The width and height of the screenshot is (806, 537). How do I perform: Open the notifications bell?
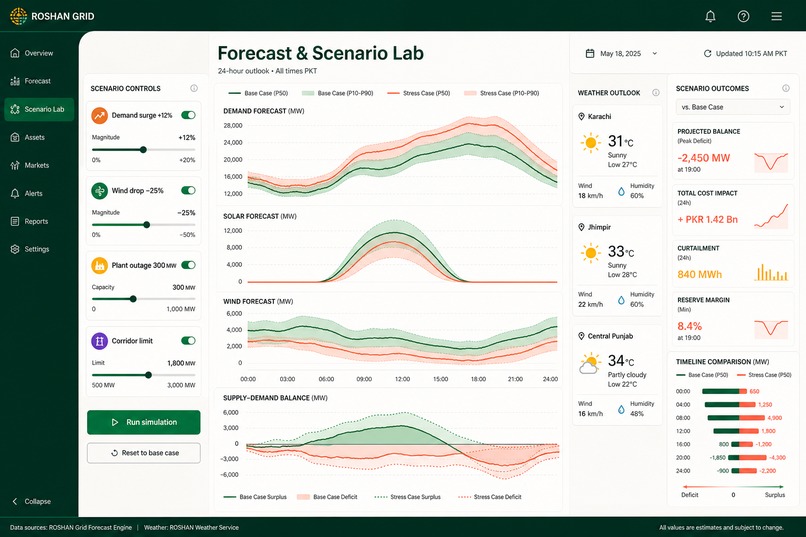710,16
